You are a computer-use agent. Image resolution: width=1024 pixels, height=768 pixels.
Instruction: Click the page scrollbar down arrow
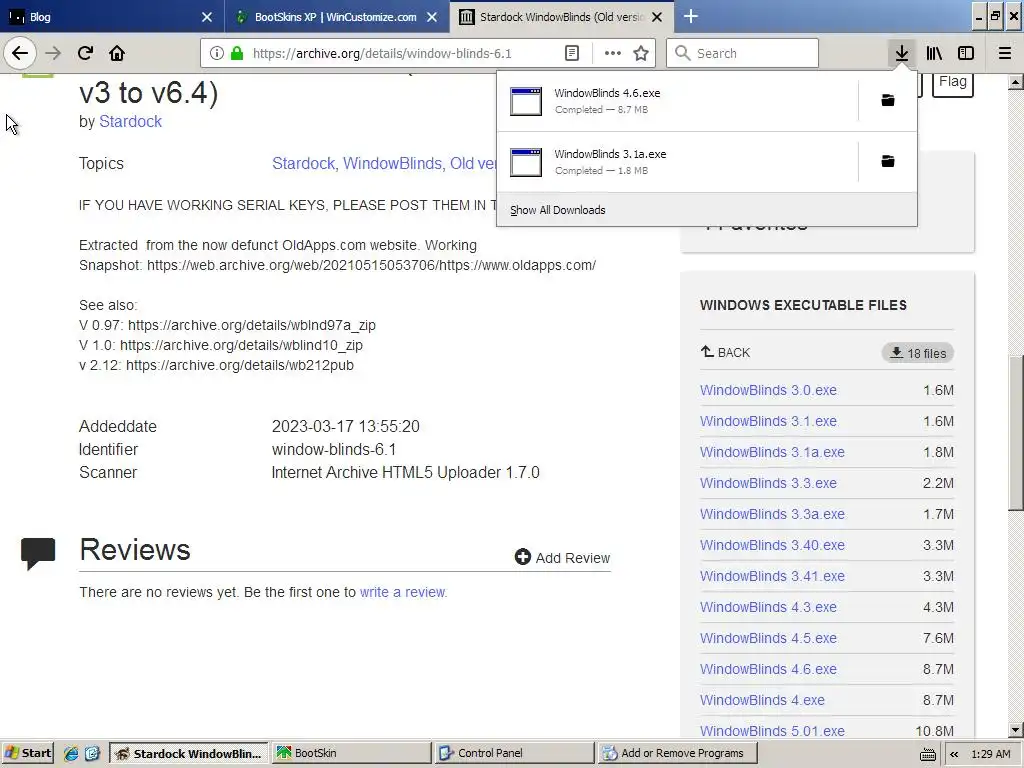click(x=1016, y=731)
